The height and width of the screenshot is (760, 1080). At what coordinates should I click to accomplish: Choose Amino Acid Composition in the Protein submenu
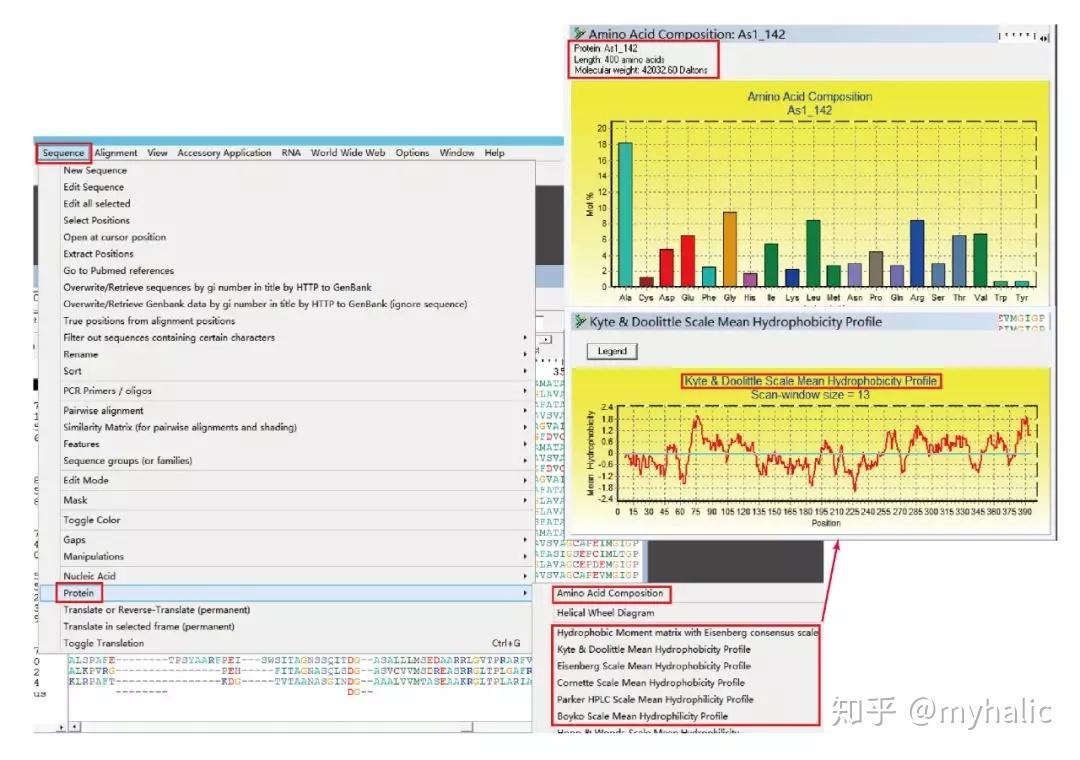click(611, 594)
